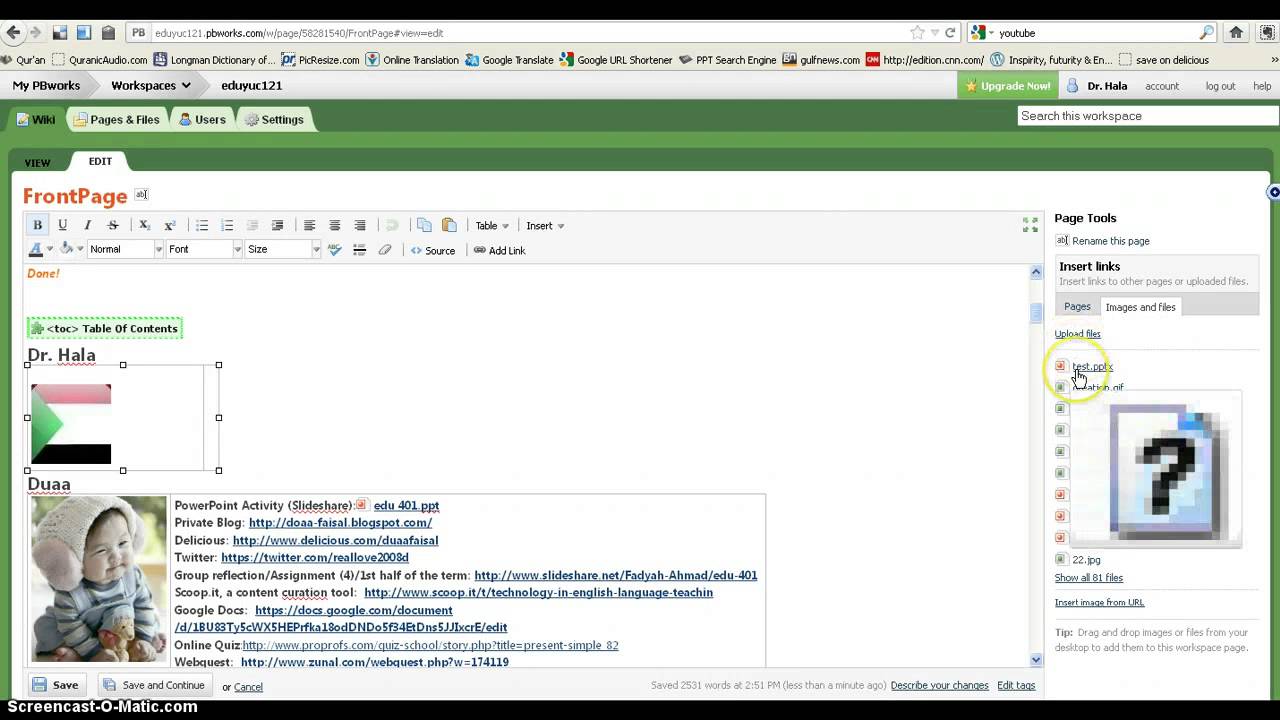The width and height of the screenshot is (1280, 720).
Task: Open Describe your changes link
Action: [x=939, y=685]
